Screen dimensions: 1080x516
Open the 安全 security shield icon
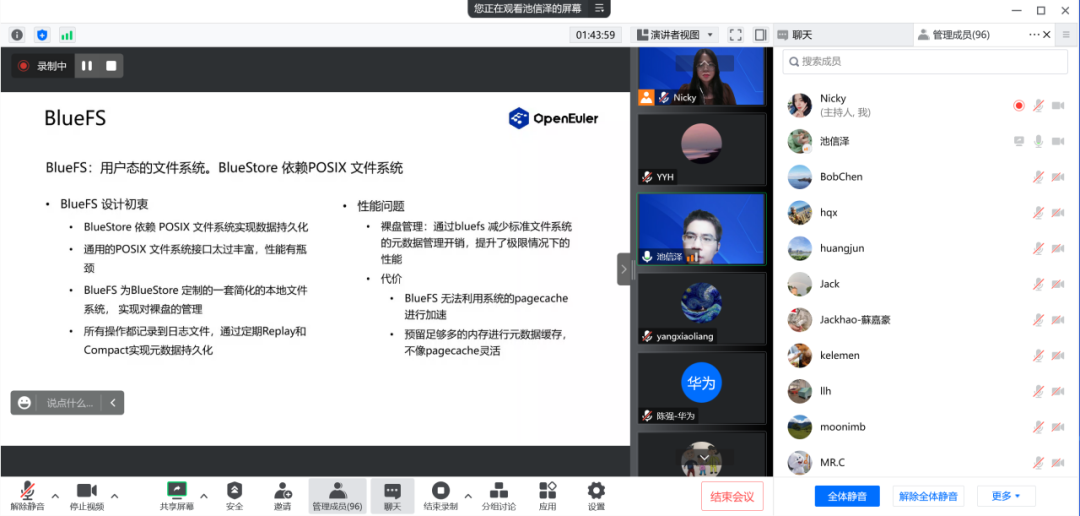234,490
